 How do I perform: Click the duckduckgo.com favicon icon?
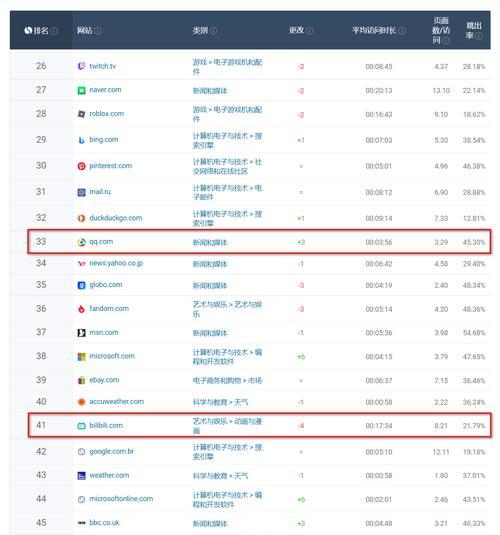pos(81,218)
